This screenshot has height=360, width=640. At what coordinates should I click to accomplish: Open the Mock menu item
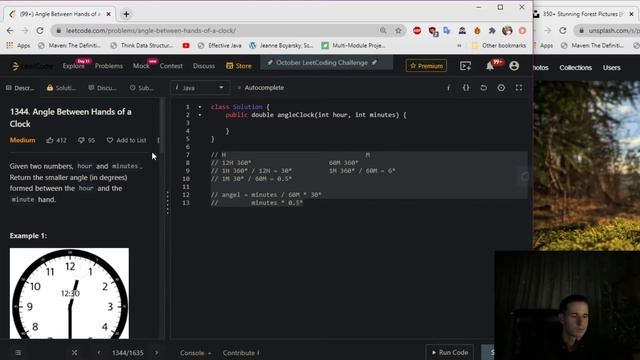pyautogui.click(x=141, y=66)
